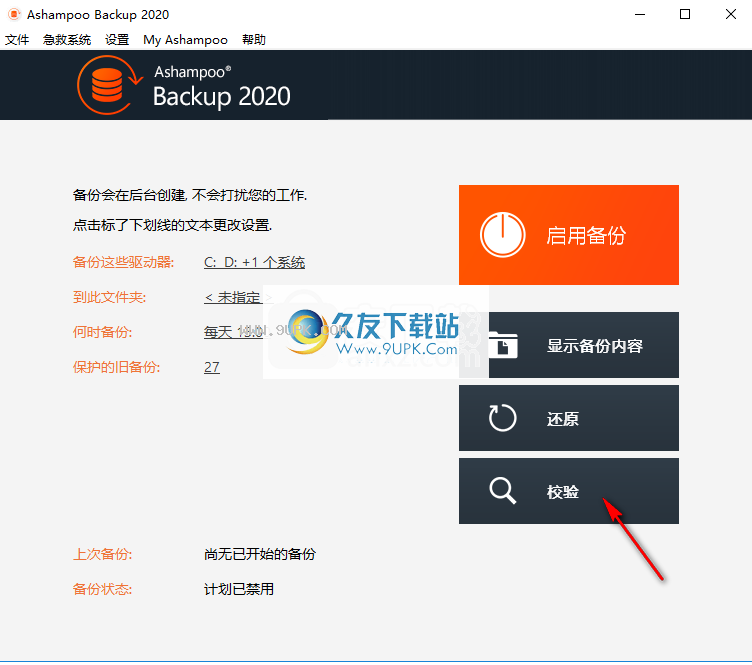Open the My Ashampoo menu
This screenshot has width=752, height=665.
(x=185, y=40)
